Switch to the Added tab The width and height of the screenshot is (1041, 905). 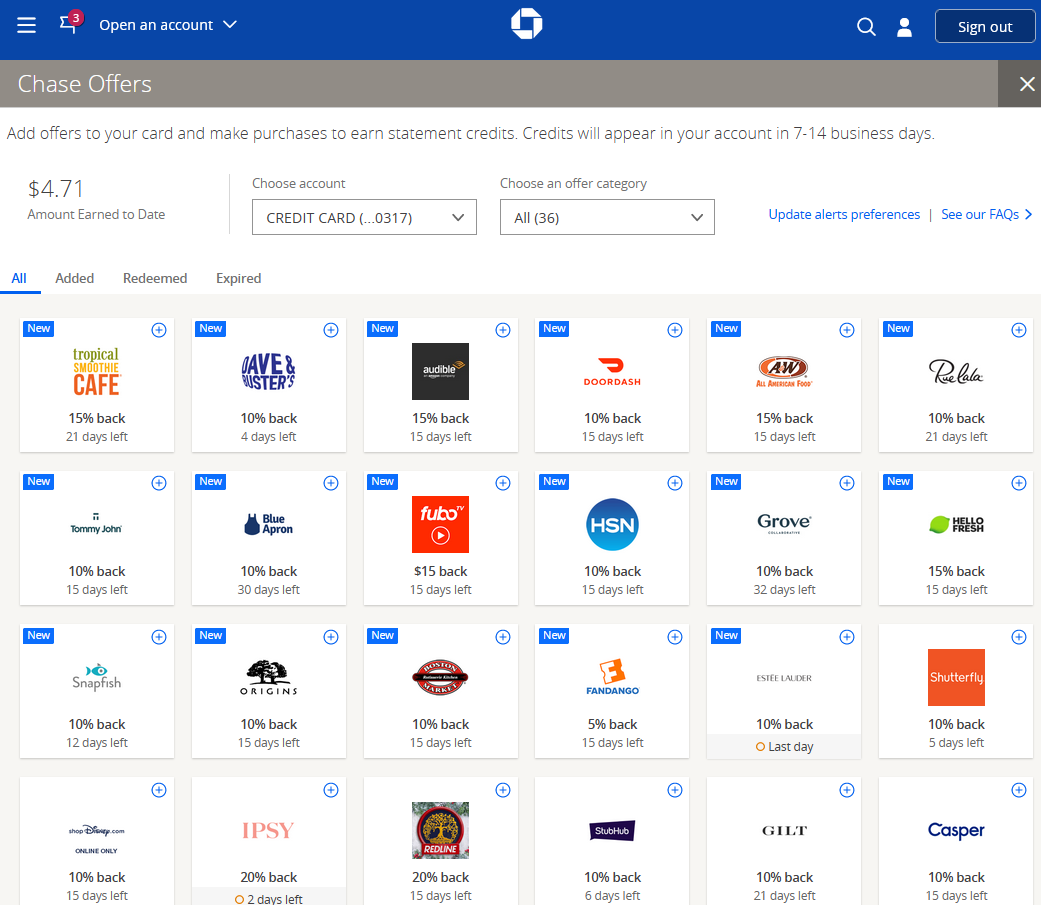pyautogui.click(x=74, y=278)
